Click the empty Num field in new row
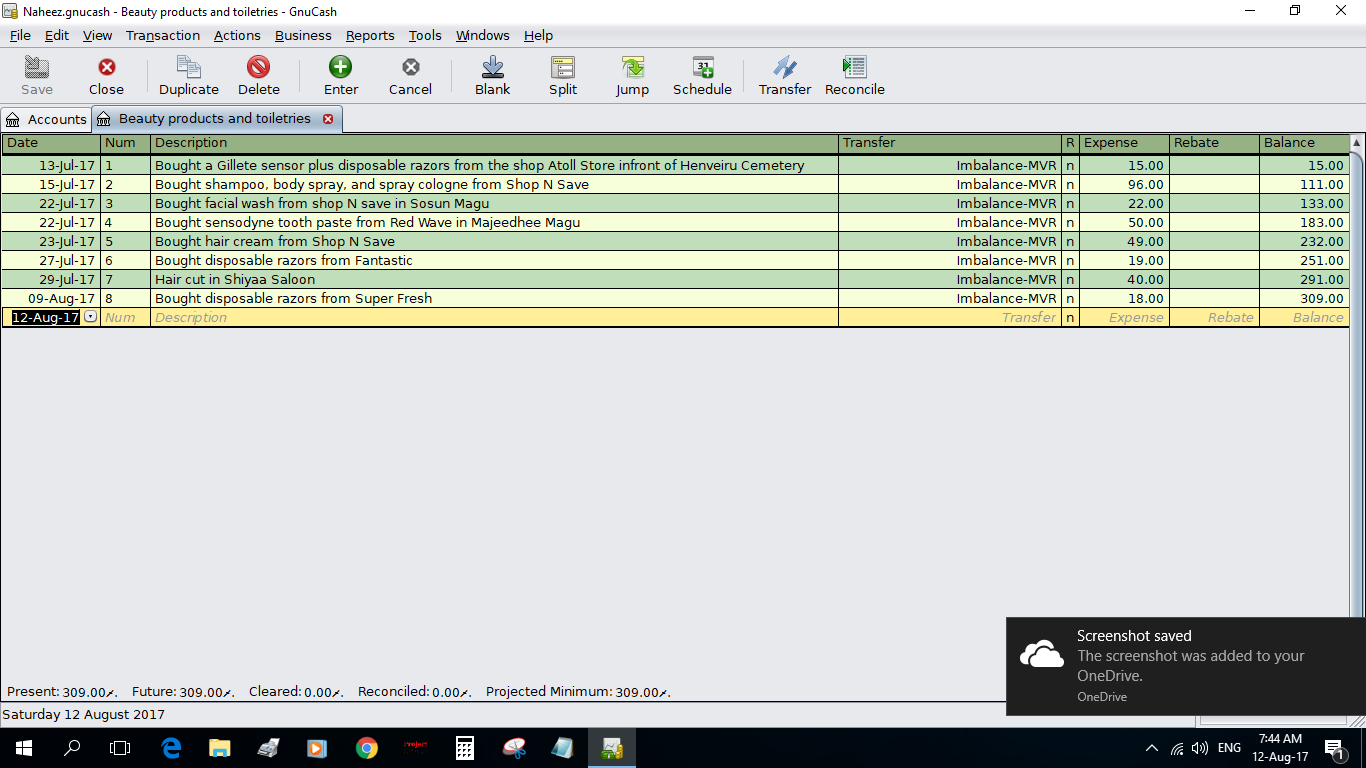 (125, 317)
